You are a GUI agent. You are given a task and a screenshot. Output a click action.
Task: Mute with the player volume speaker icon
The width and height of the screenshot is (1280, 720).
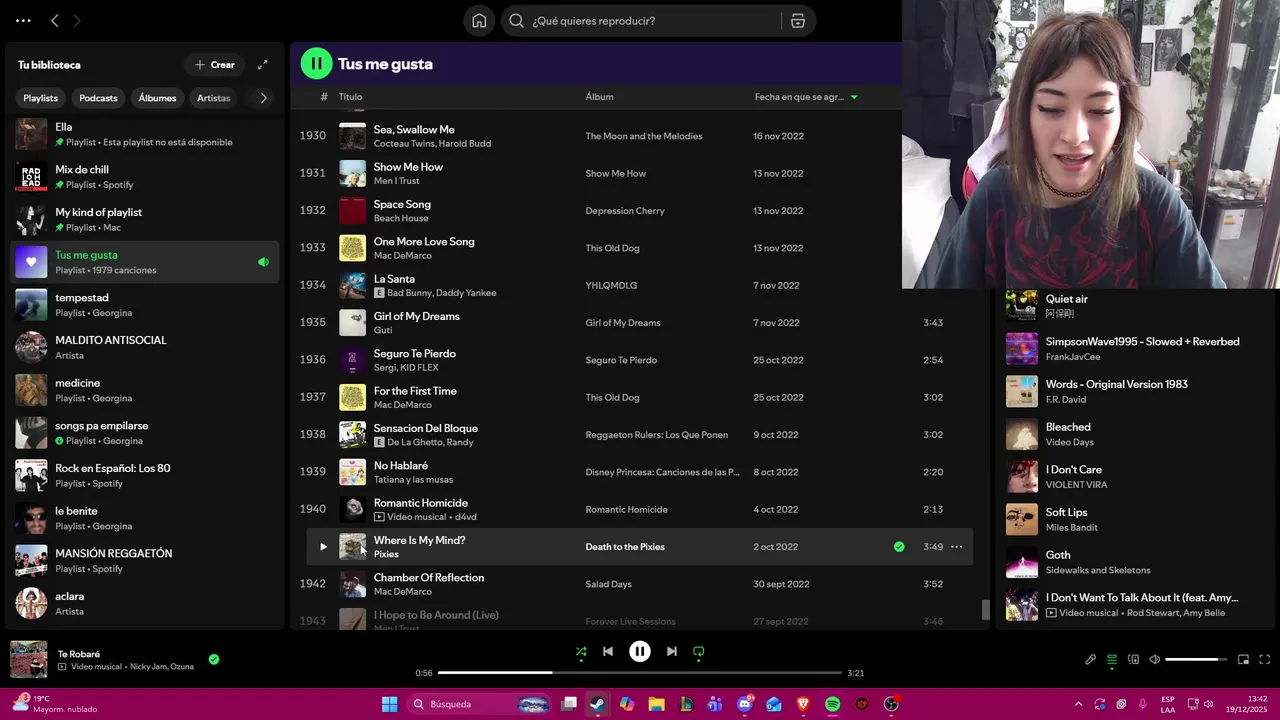(x=1155, y=659)
